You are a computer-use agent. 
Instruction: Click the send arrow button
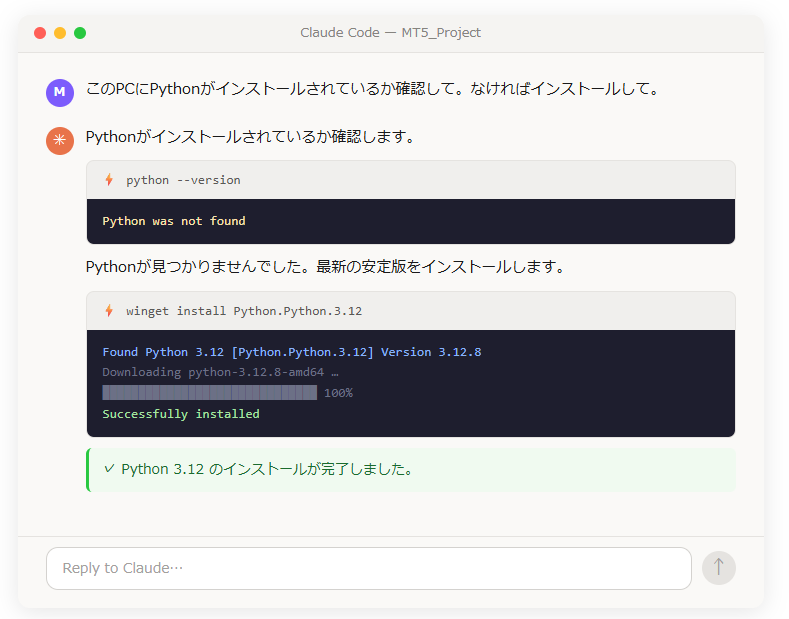click(x=719, y=568)
